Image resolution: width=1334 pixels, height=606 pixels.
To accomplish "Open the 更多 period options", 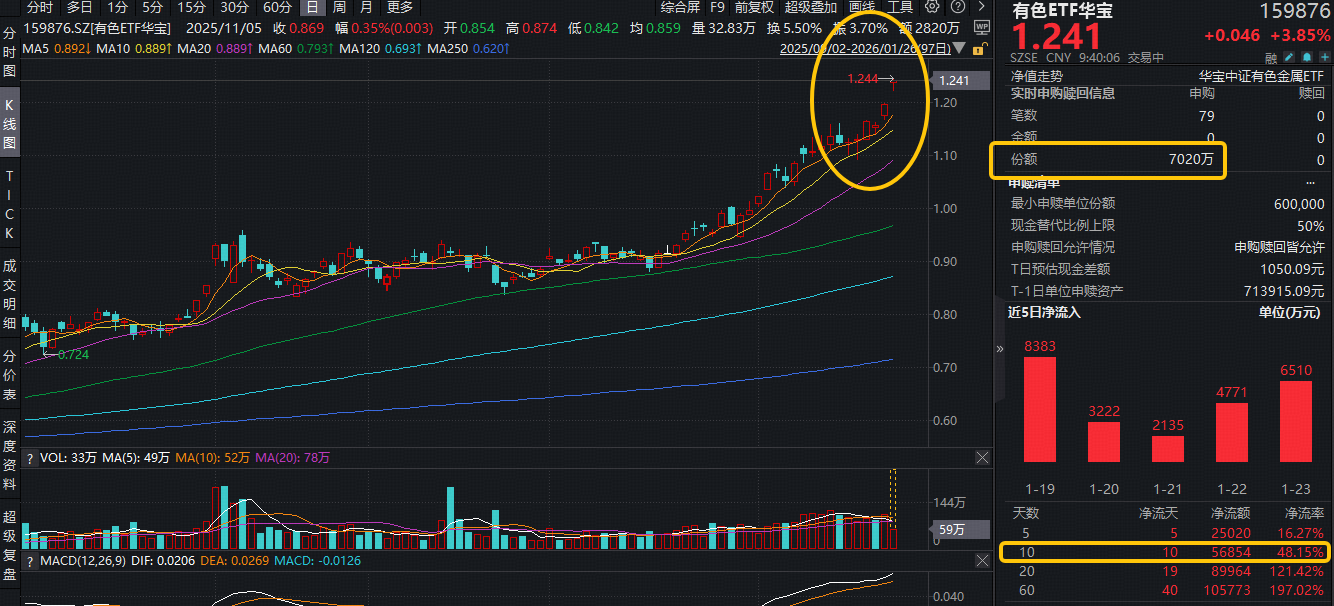I will [x=399, y=7].
